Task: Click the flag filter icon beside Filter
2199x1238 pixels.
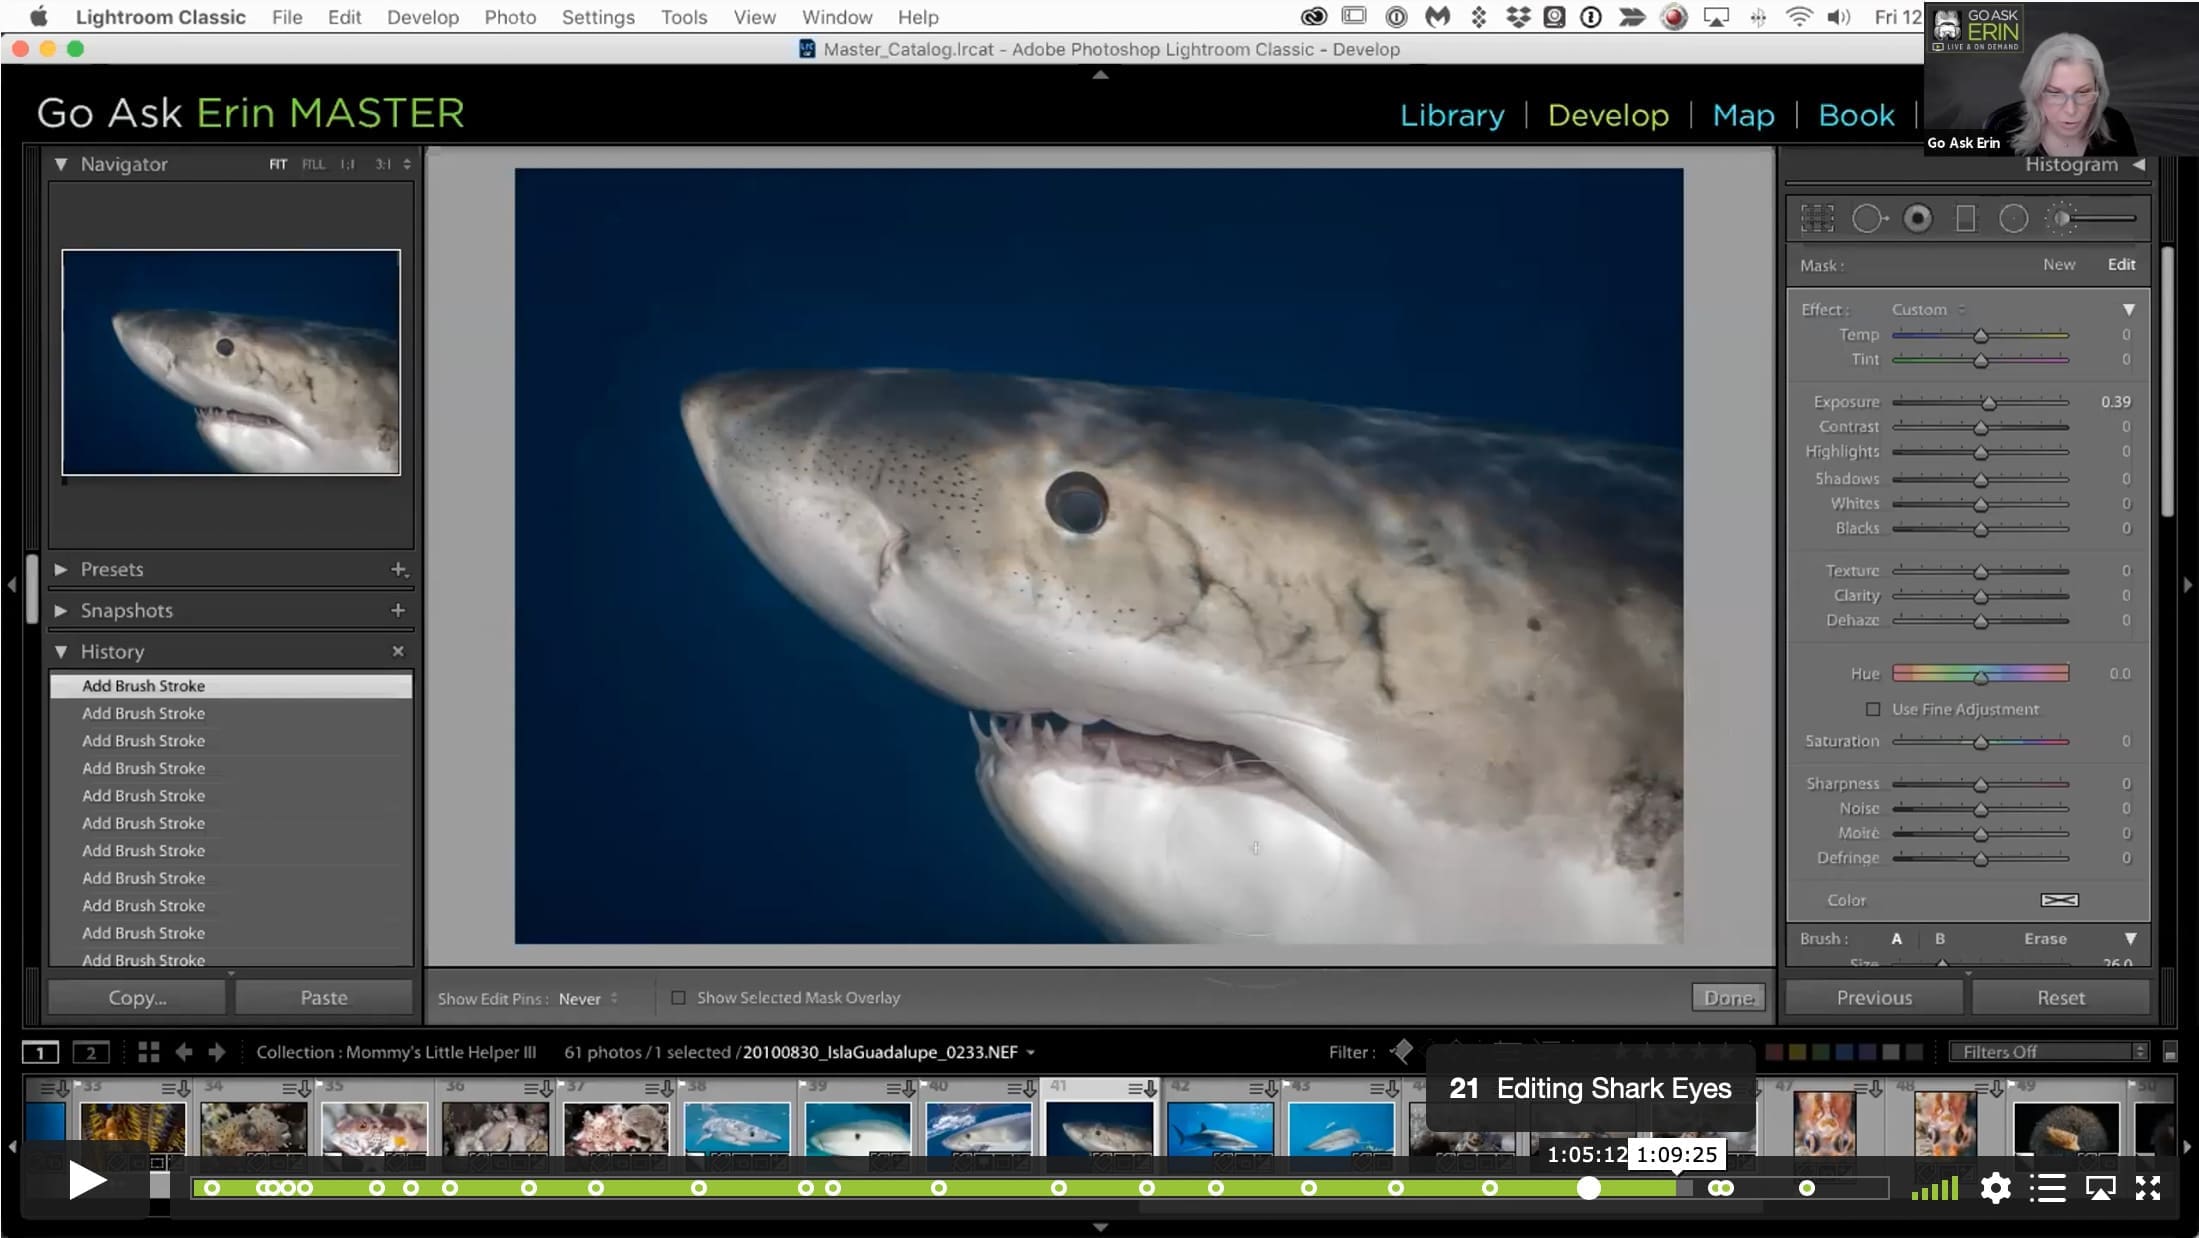Action: (x=1402, y=1051)
